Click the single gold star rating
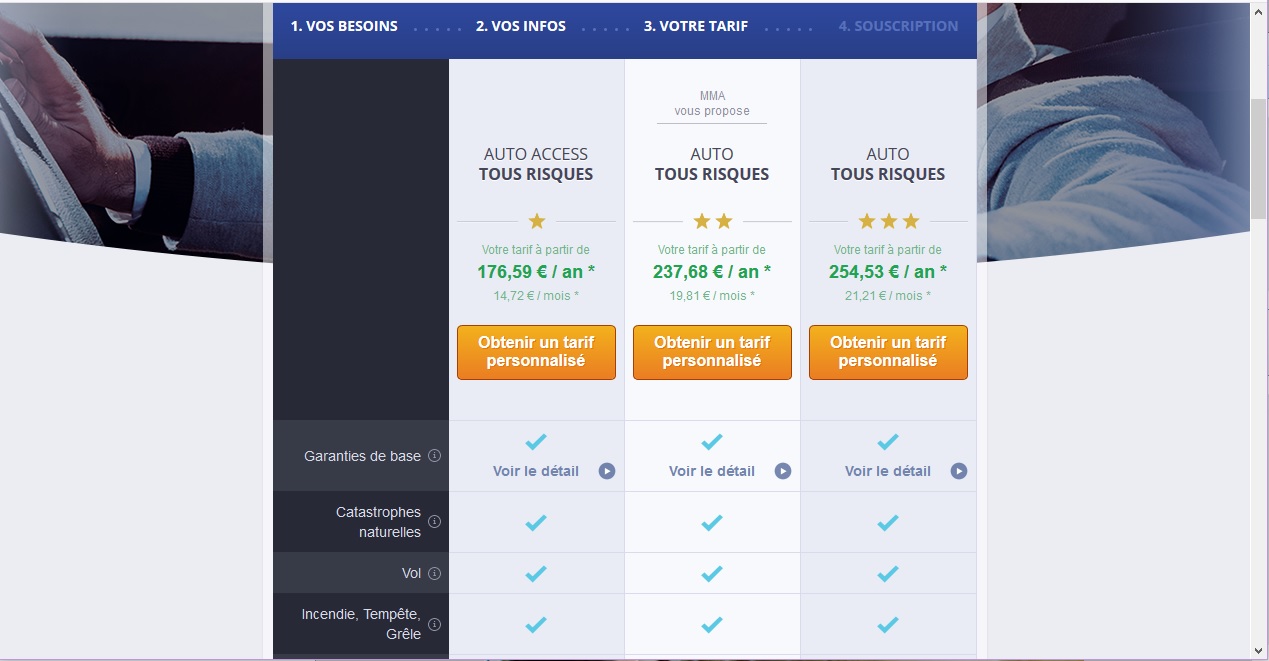1269x661 pixels. 537,221
